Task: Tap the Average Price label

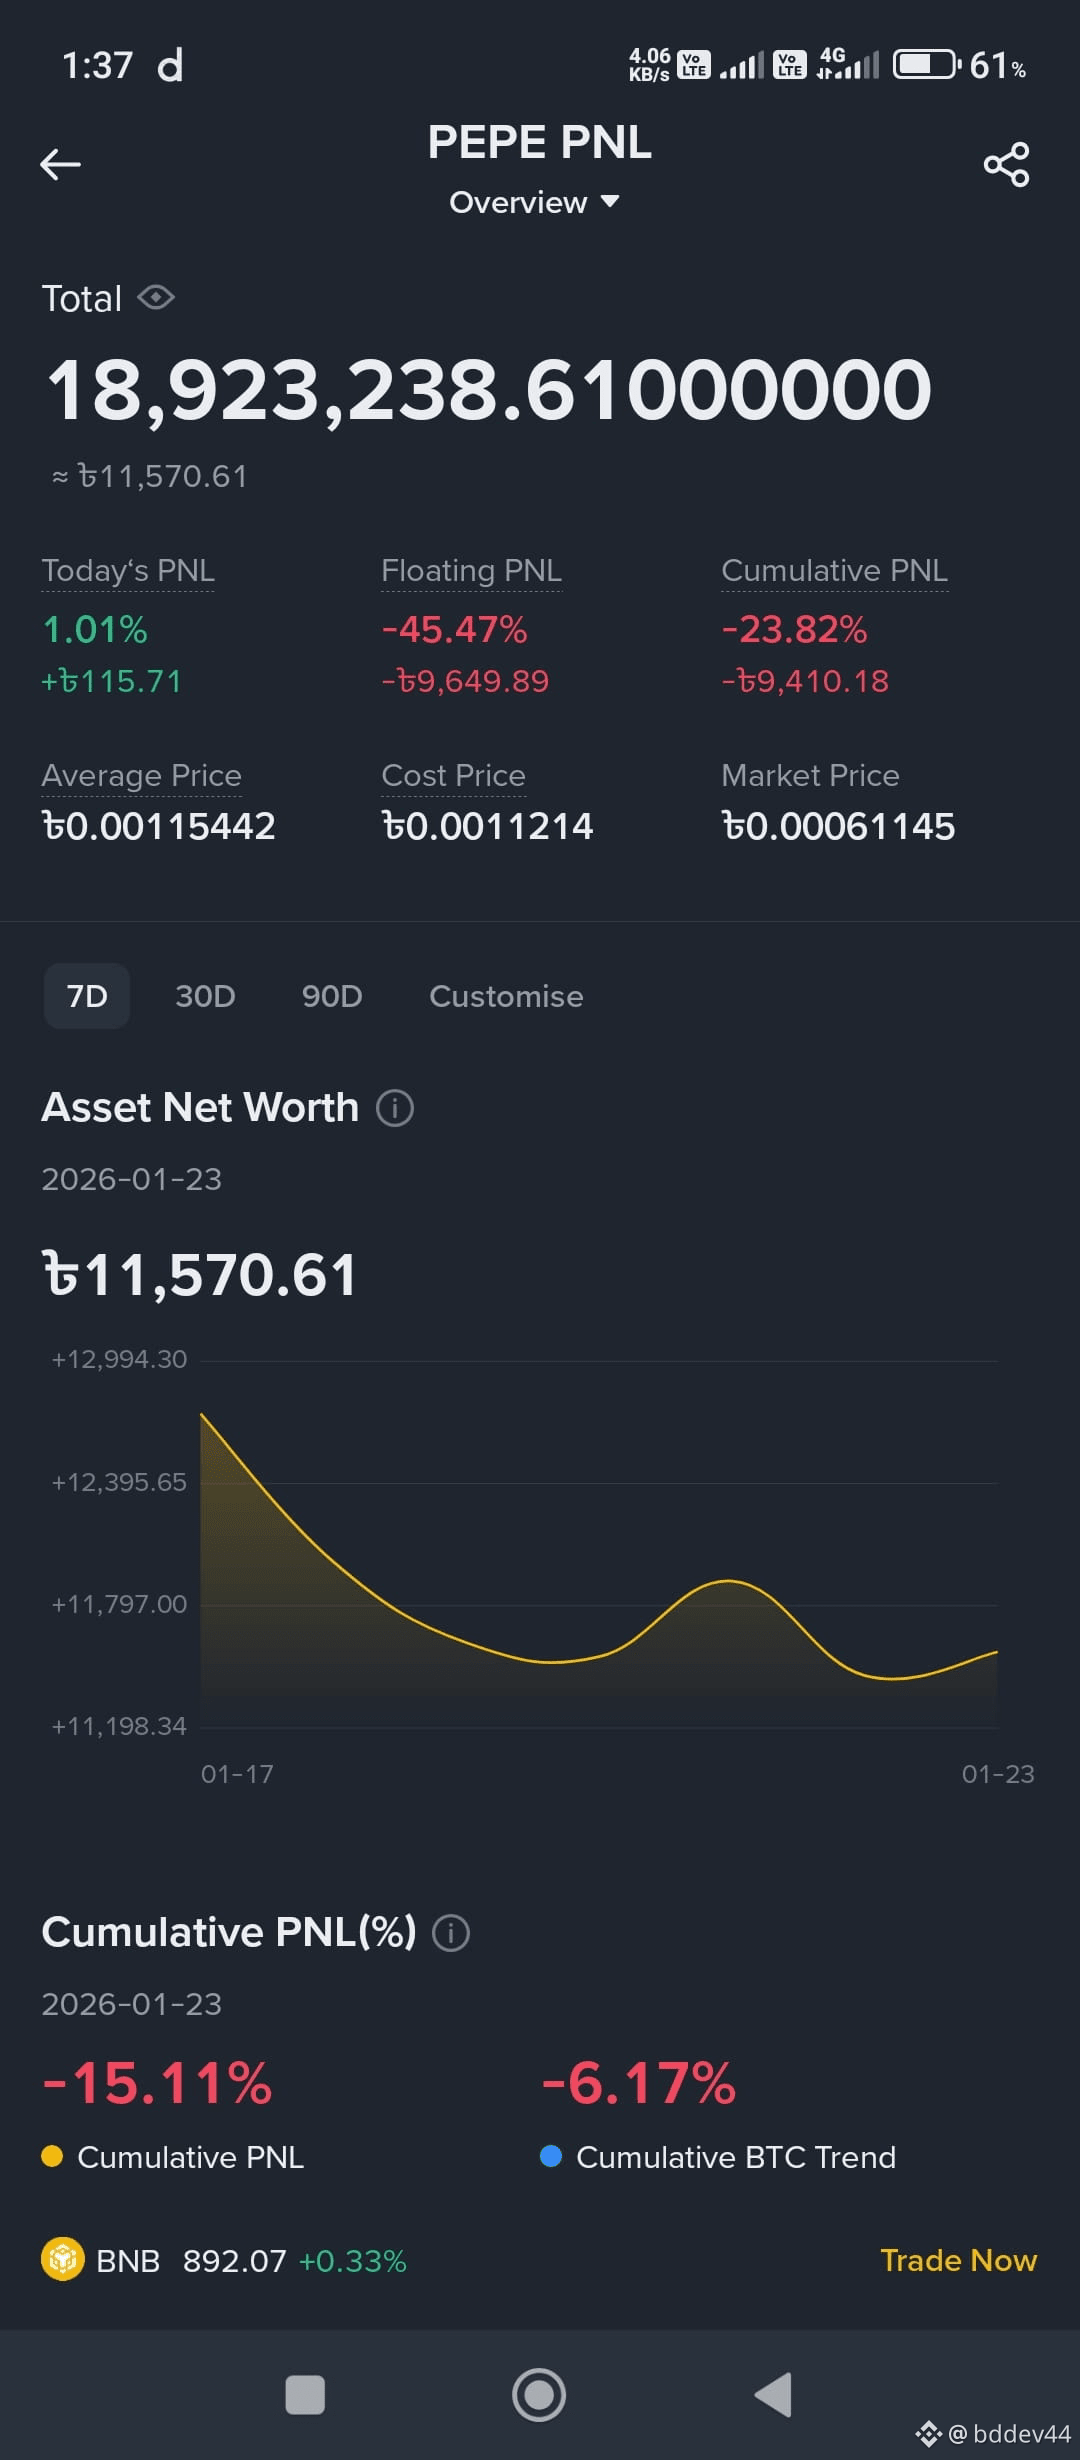Action: click(x=141, y=776)
